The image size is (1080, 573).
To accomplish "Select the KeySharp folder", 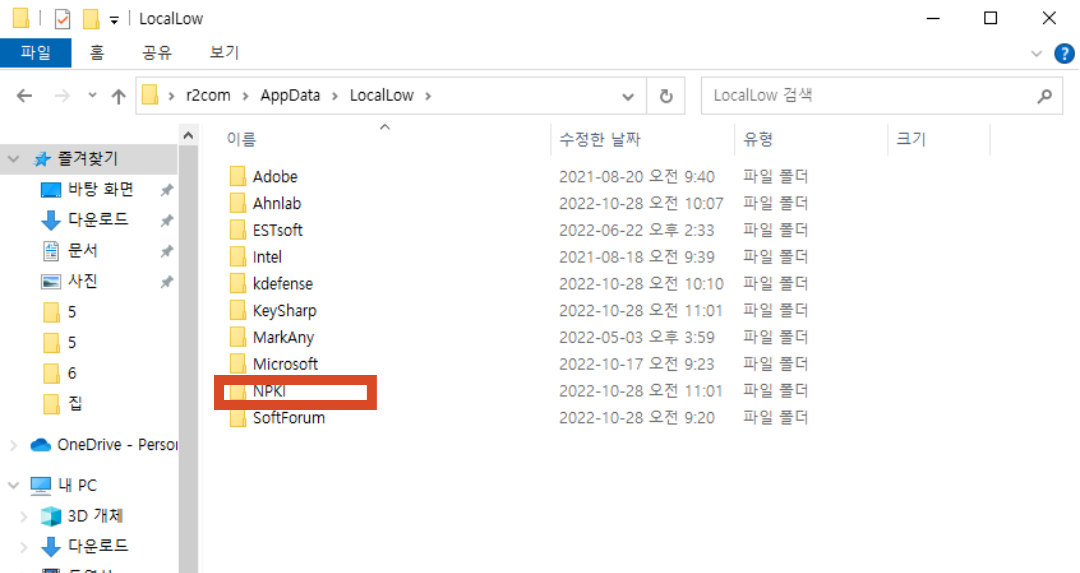I will point(284,311).
